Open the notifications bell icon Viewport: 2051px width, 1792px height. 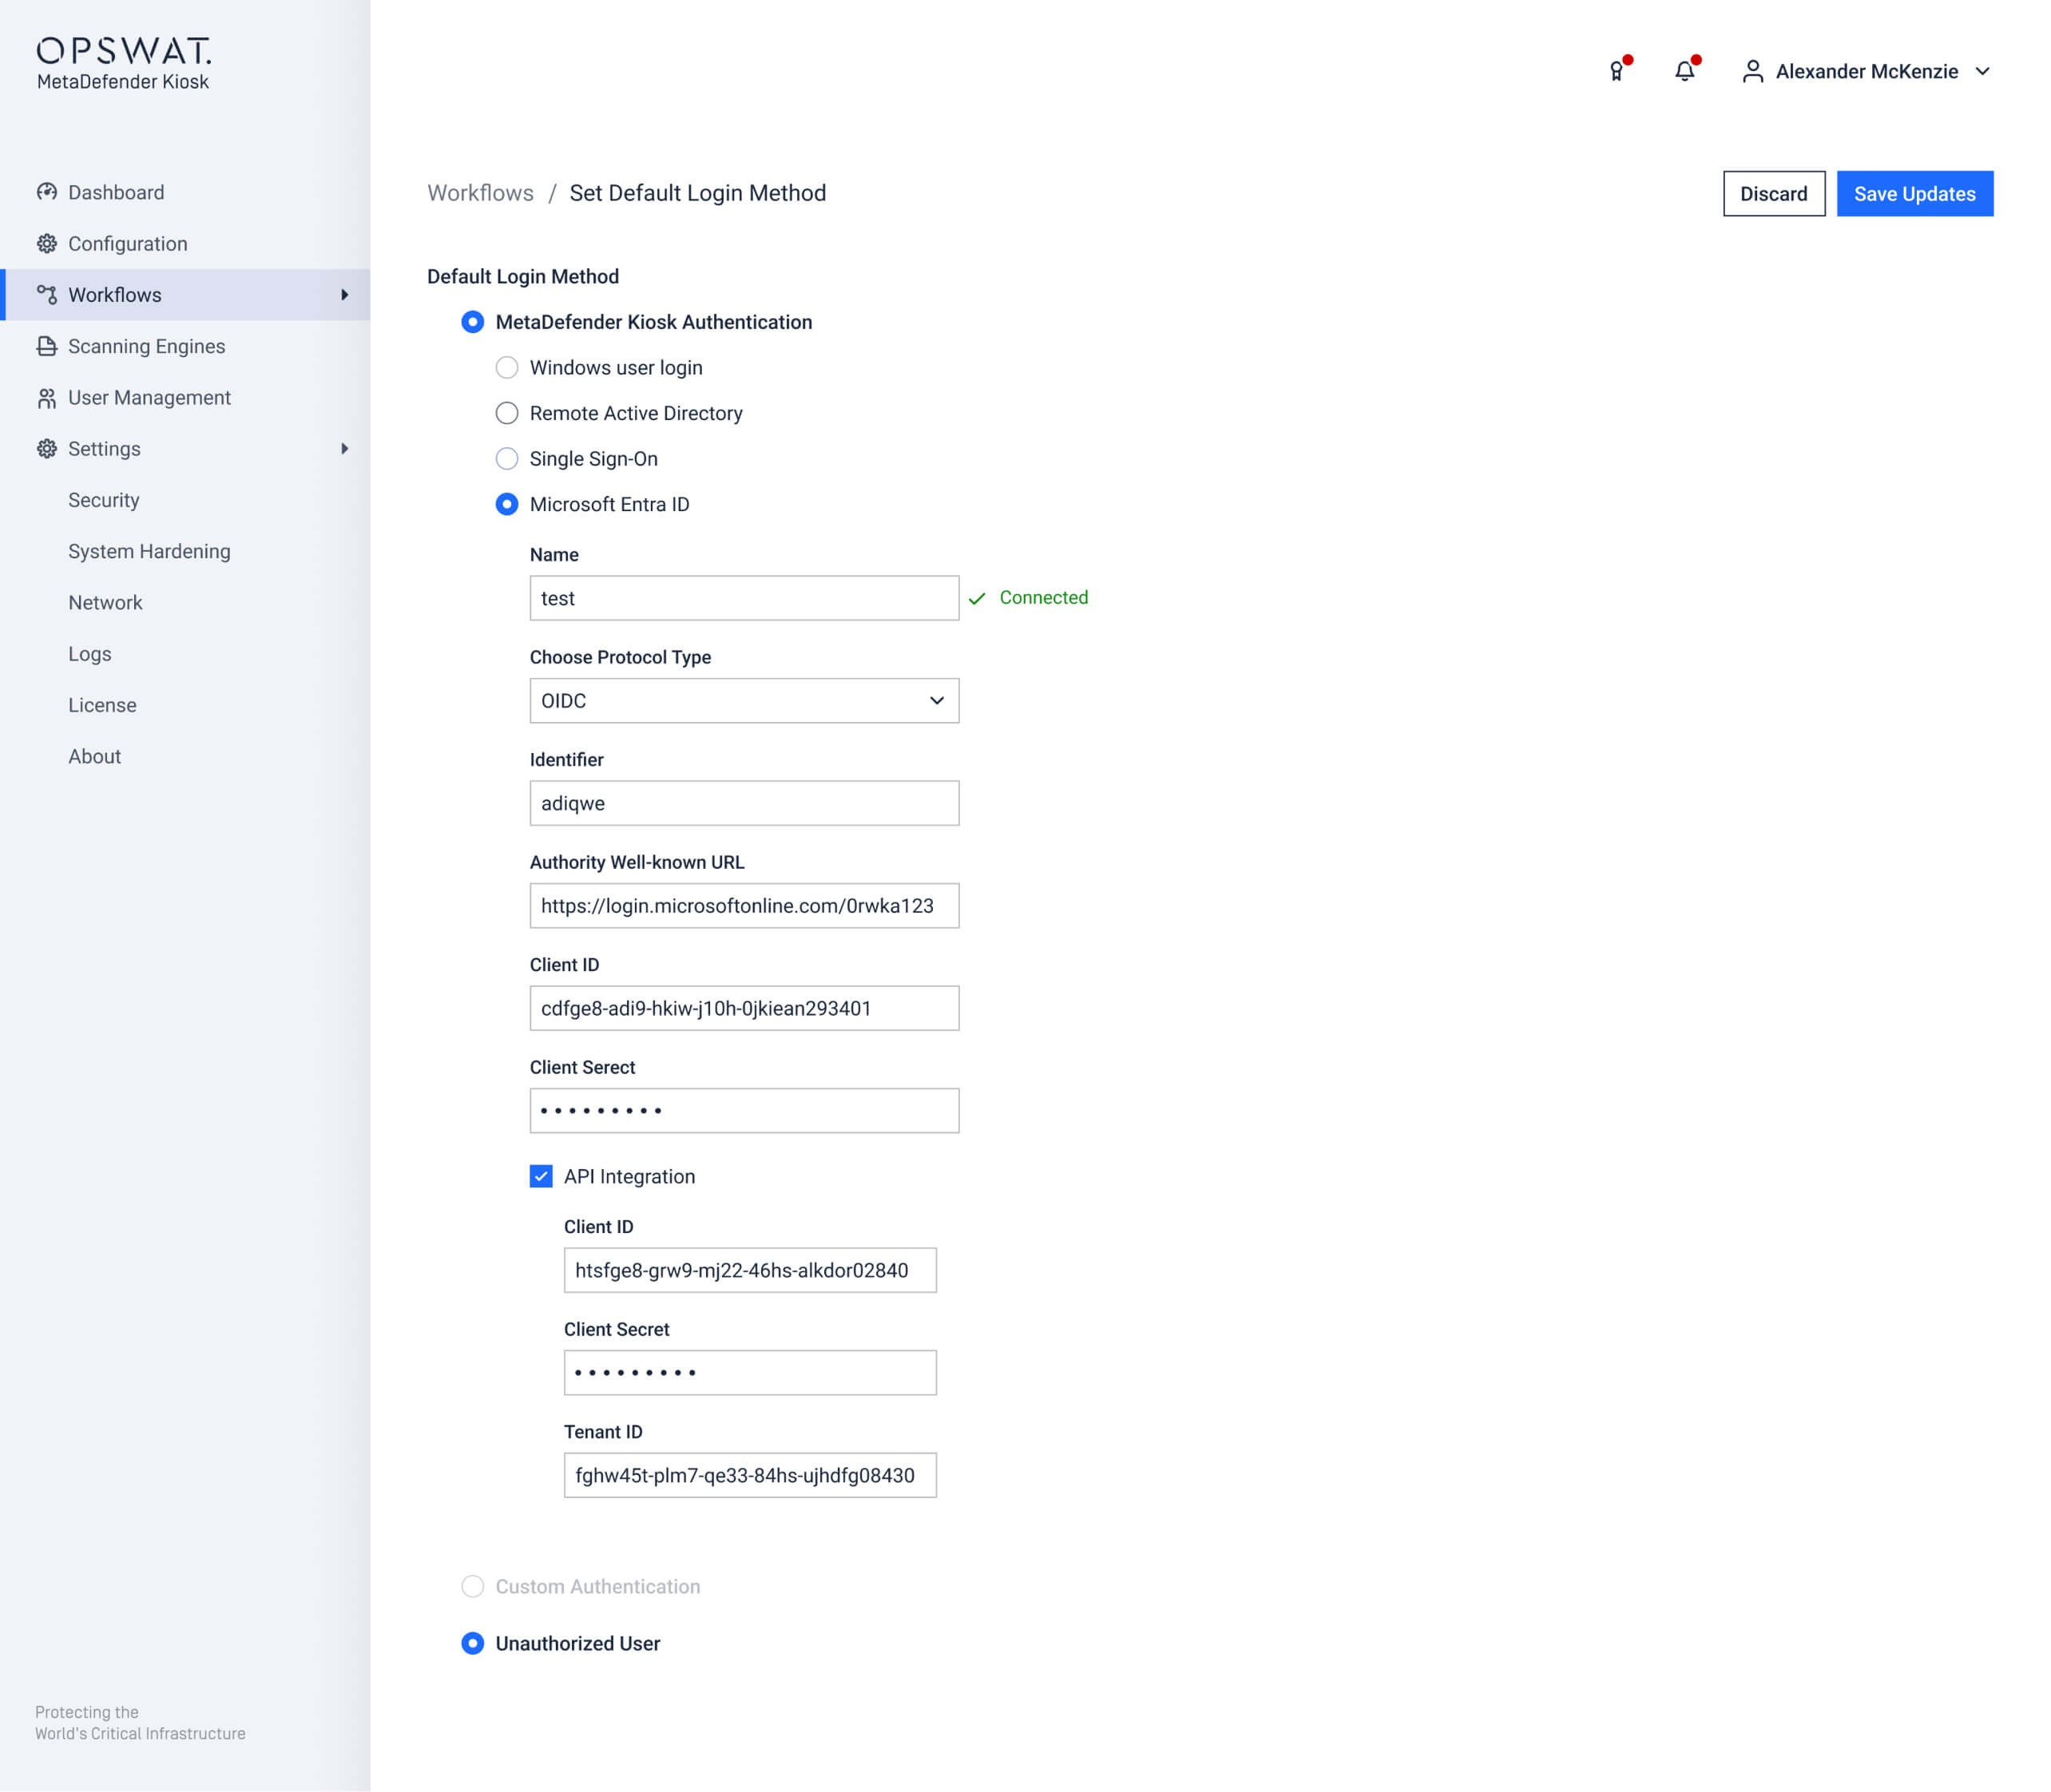pyautogui.click(x=1684, y=71)
